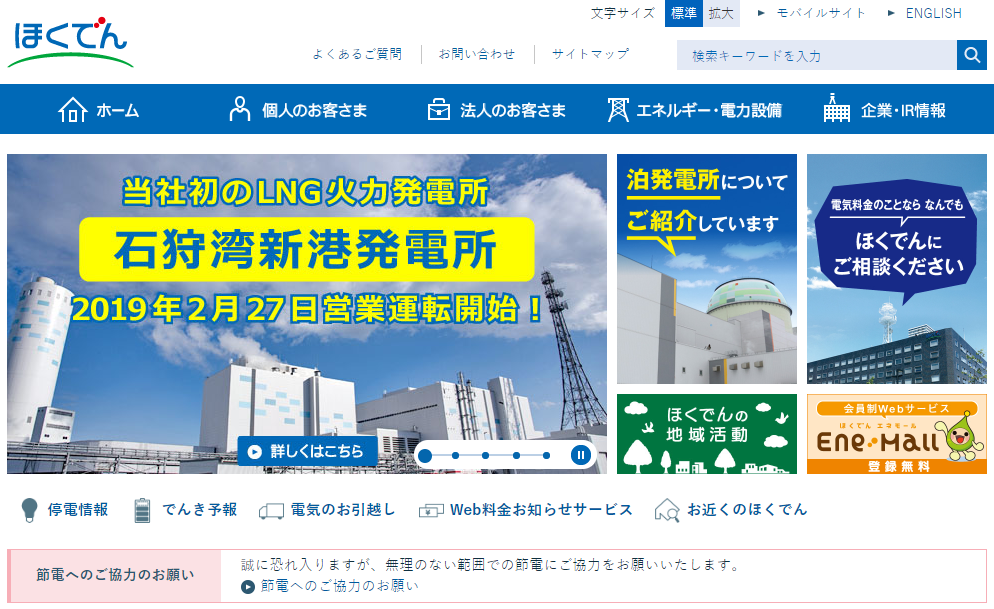Pause the banner slideshow

(581, 455)
